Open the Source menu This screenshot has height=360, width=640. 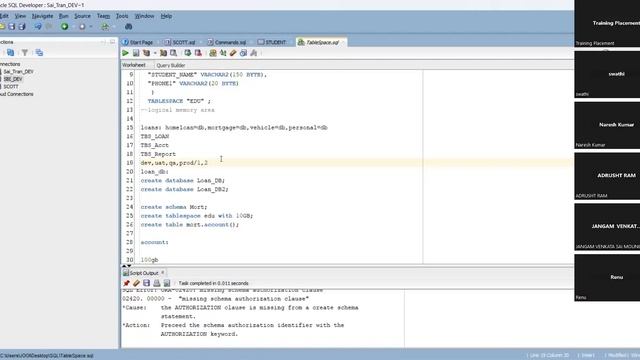[x=82, y=16]
